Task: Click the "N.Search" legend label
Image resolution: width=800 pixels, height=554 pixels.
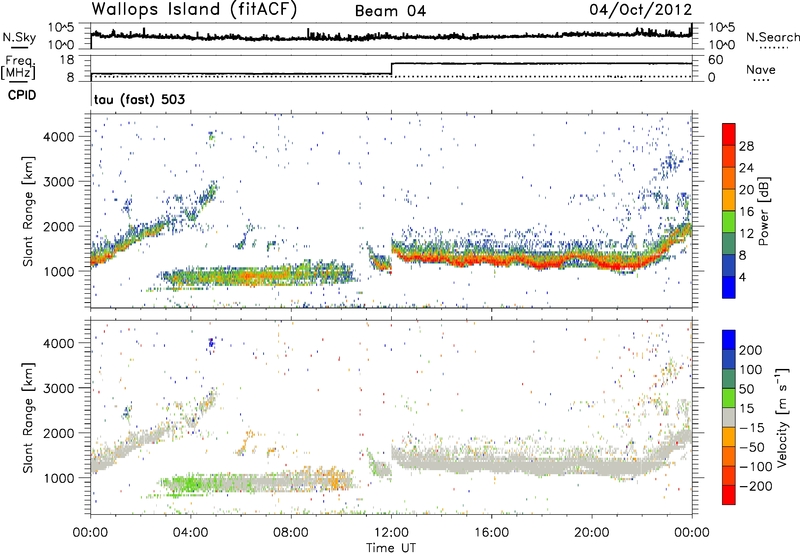Action: 772,37
